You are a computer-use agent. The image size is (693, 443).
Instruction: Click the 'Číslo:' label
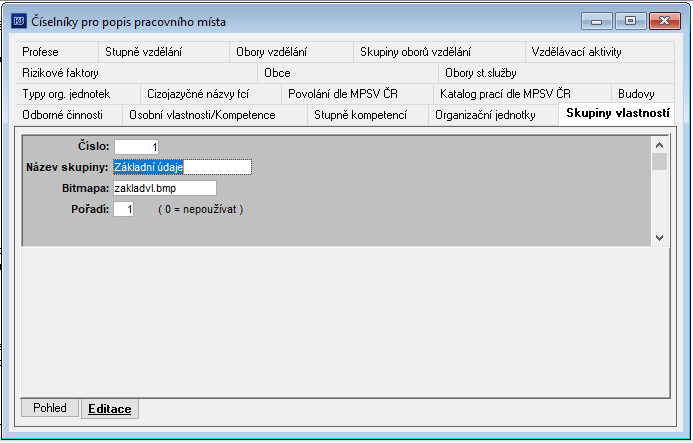tap(94, 146)
